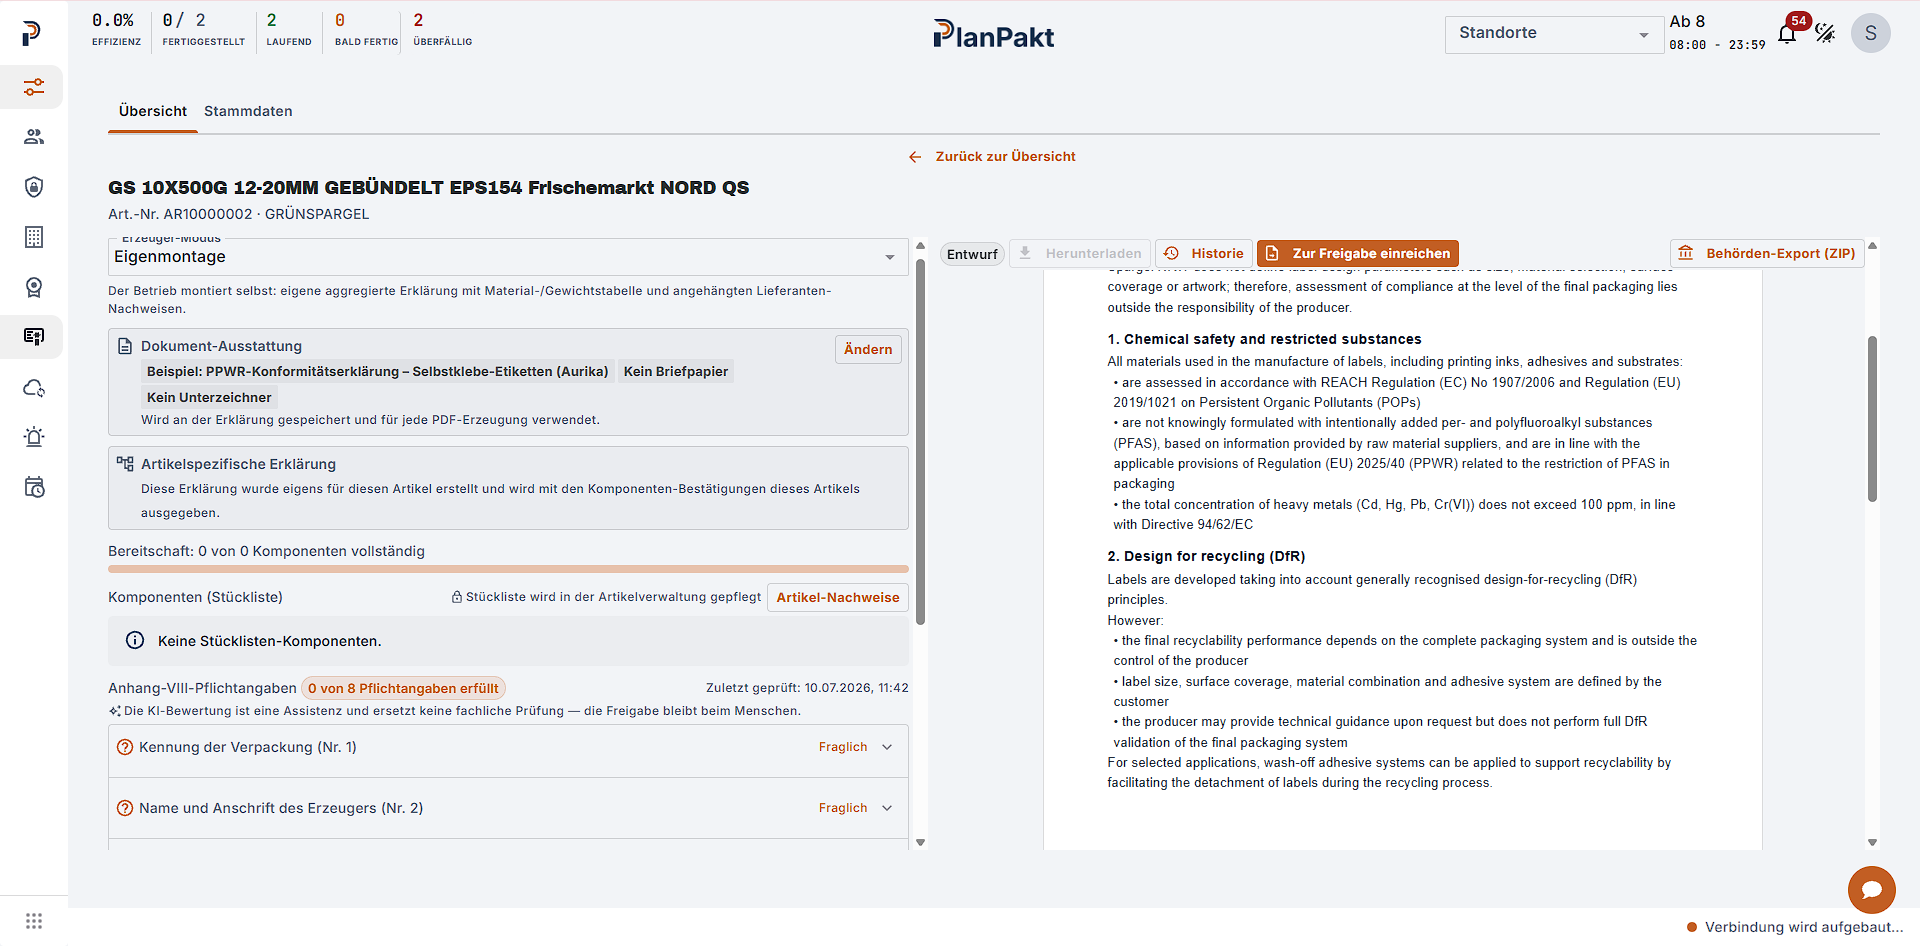The image size is (1920, 946).
Task: Open the shield security sidebar icon
Action: [34, 187]
